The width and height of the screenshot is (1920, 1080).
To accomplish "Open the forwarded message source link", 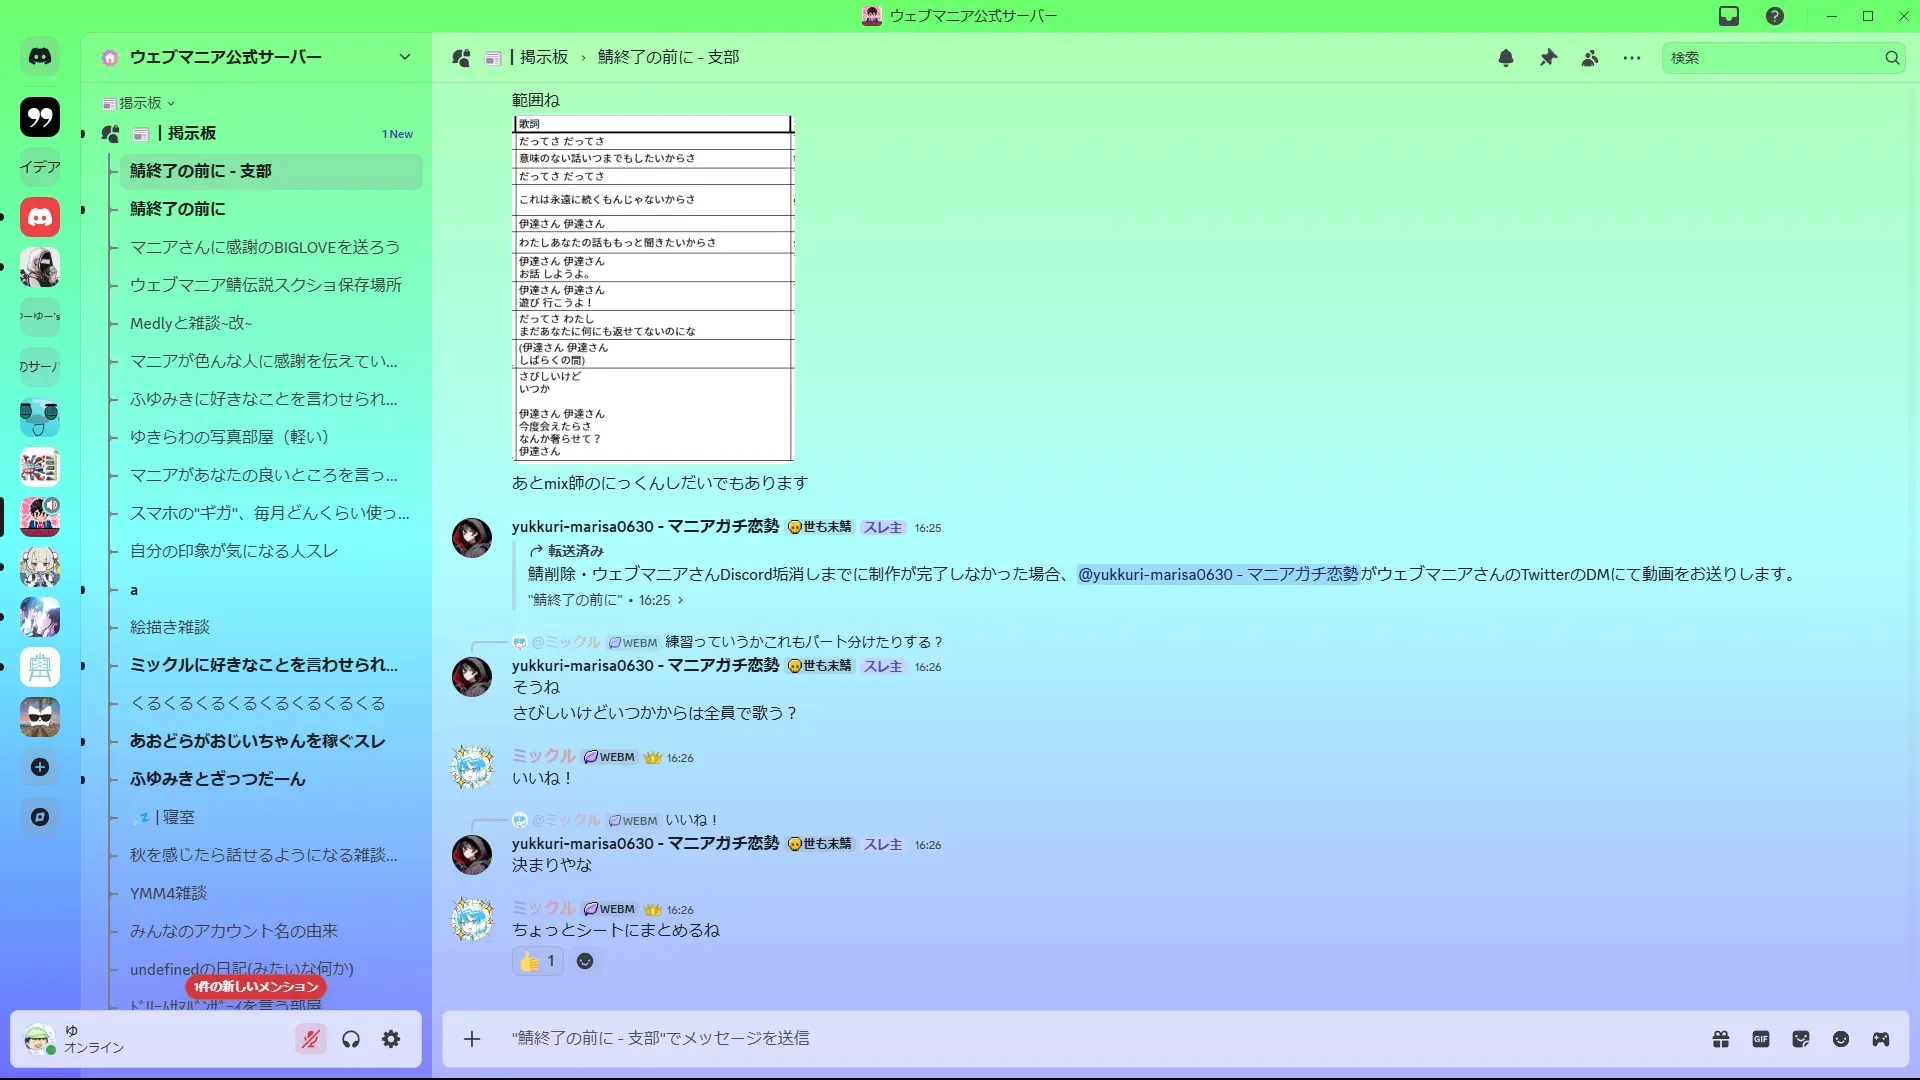I will point(605,600).
